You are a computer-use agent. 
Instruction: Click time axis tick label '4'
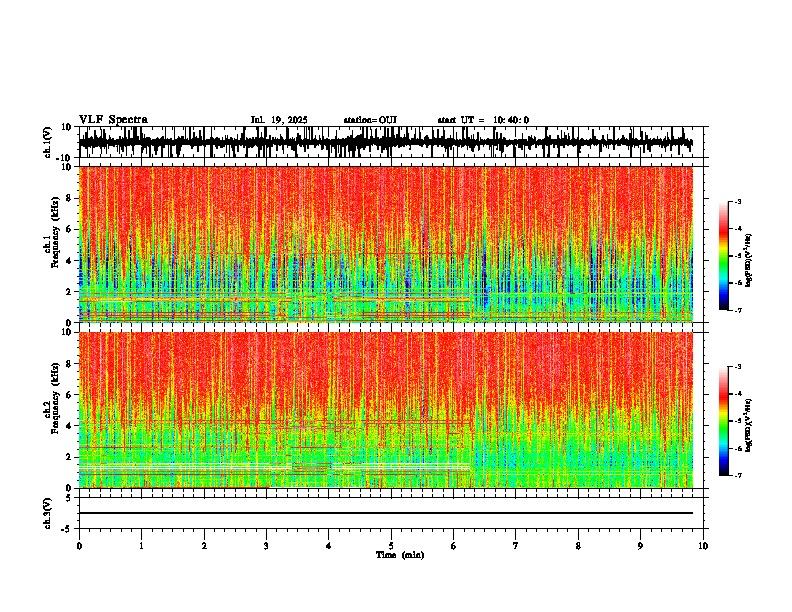[x=329, y=546]
